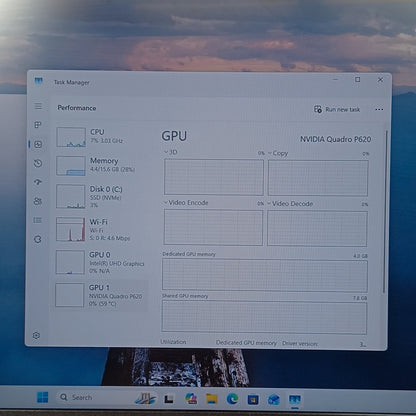Screen dimensions: 416x416
Task: Open the Services icon in the sidebar
Action: 38,239
